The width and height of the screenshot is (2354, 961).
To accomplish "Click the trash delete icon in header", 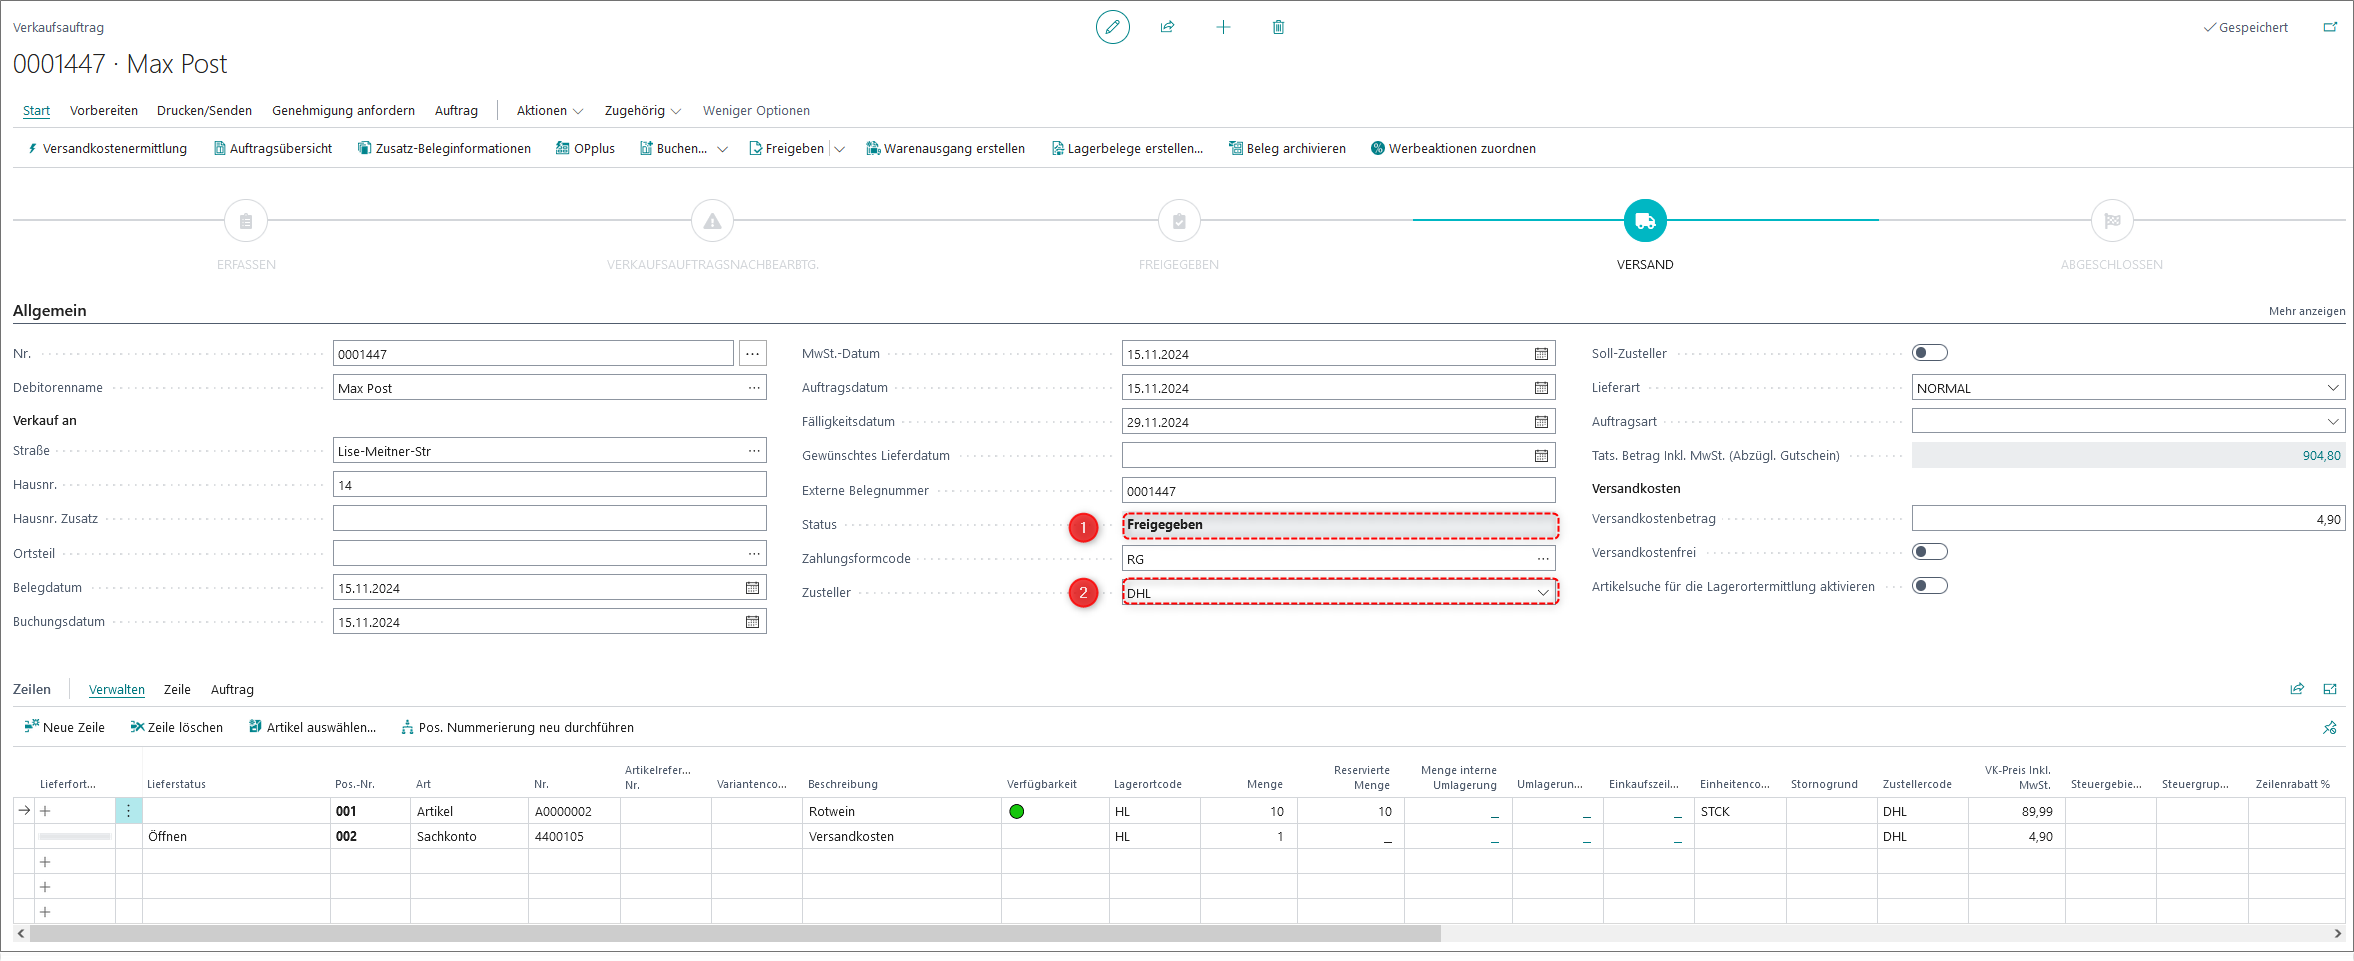I will pos(1278,27).
